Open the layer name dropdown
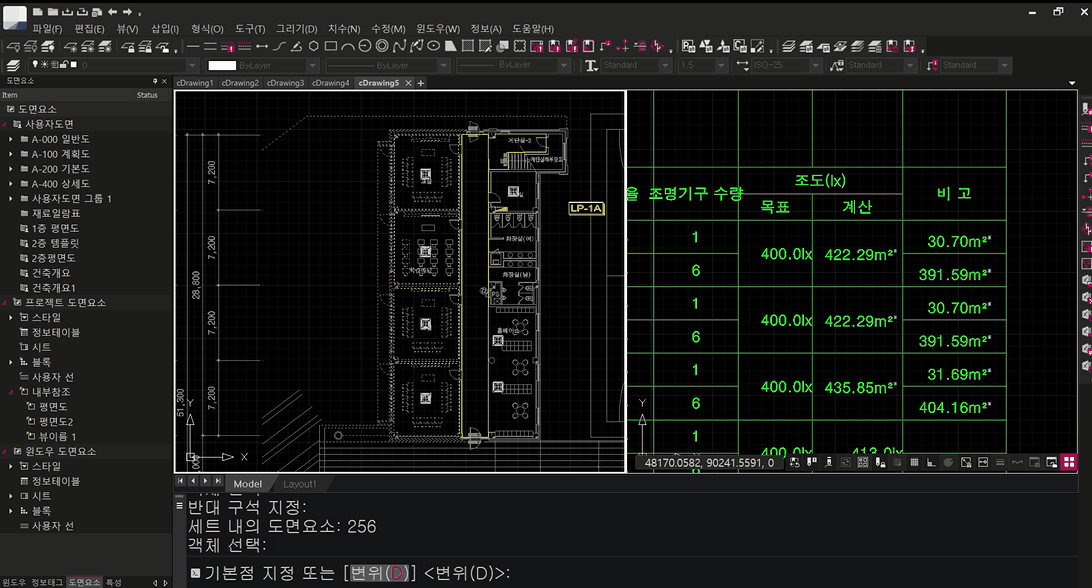 click(x=192, y=65)
